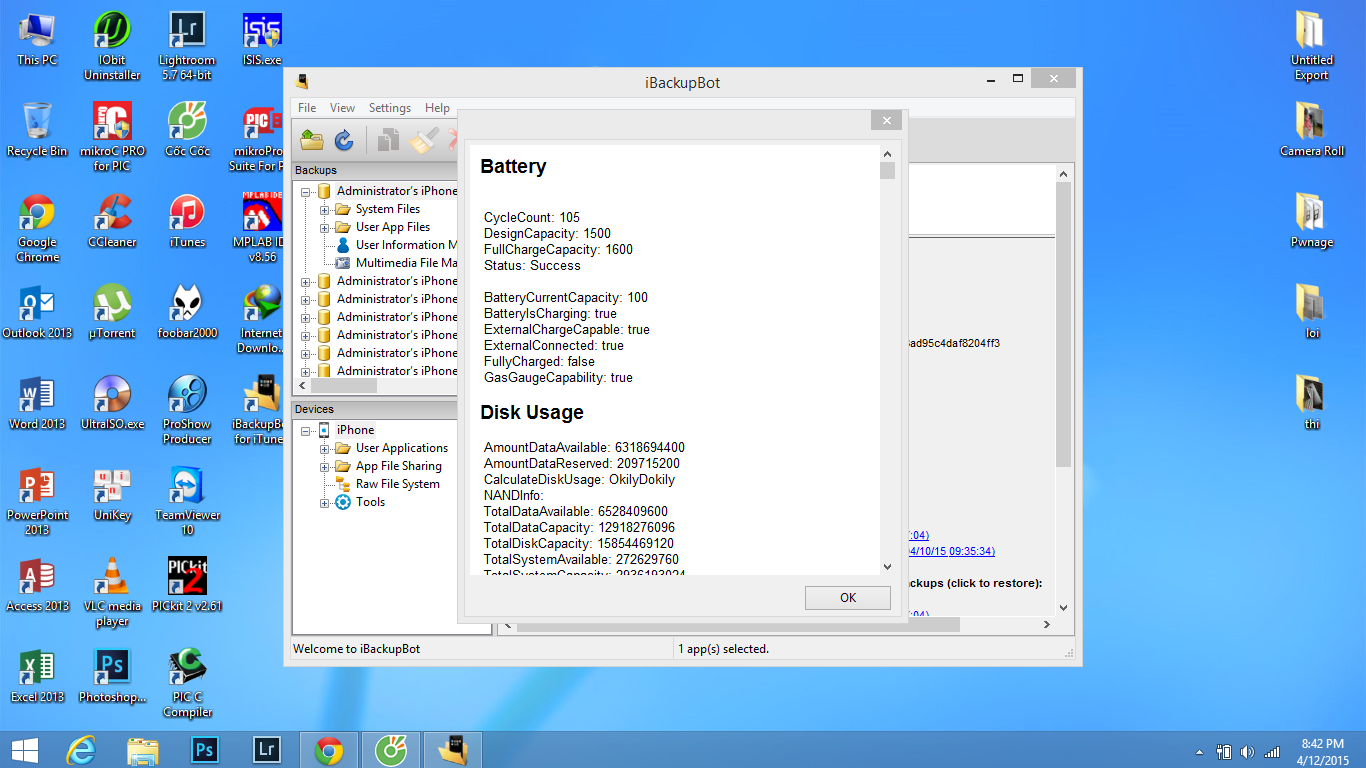Select User Information Manager tree item
Image resolution: width=1366 pixels, height=768 pixels.
pyautogui.click(x=406, y=245)
